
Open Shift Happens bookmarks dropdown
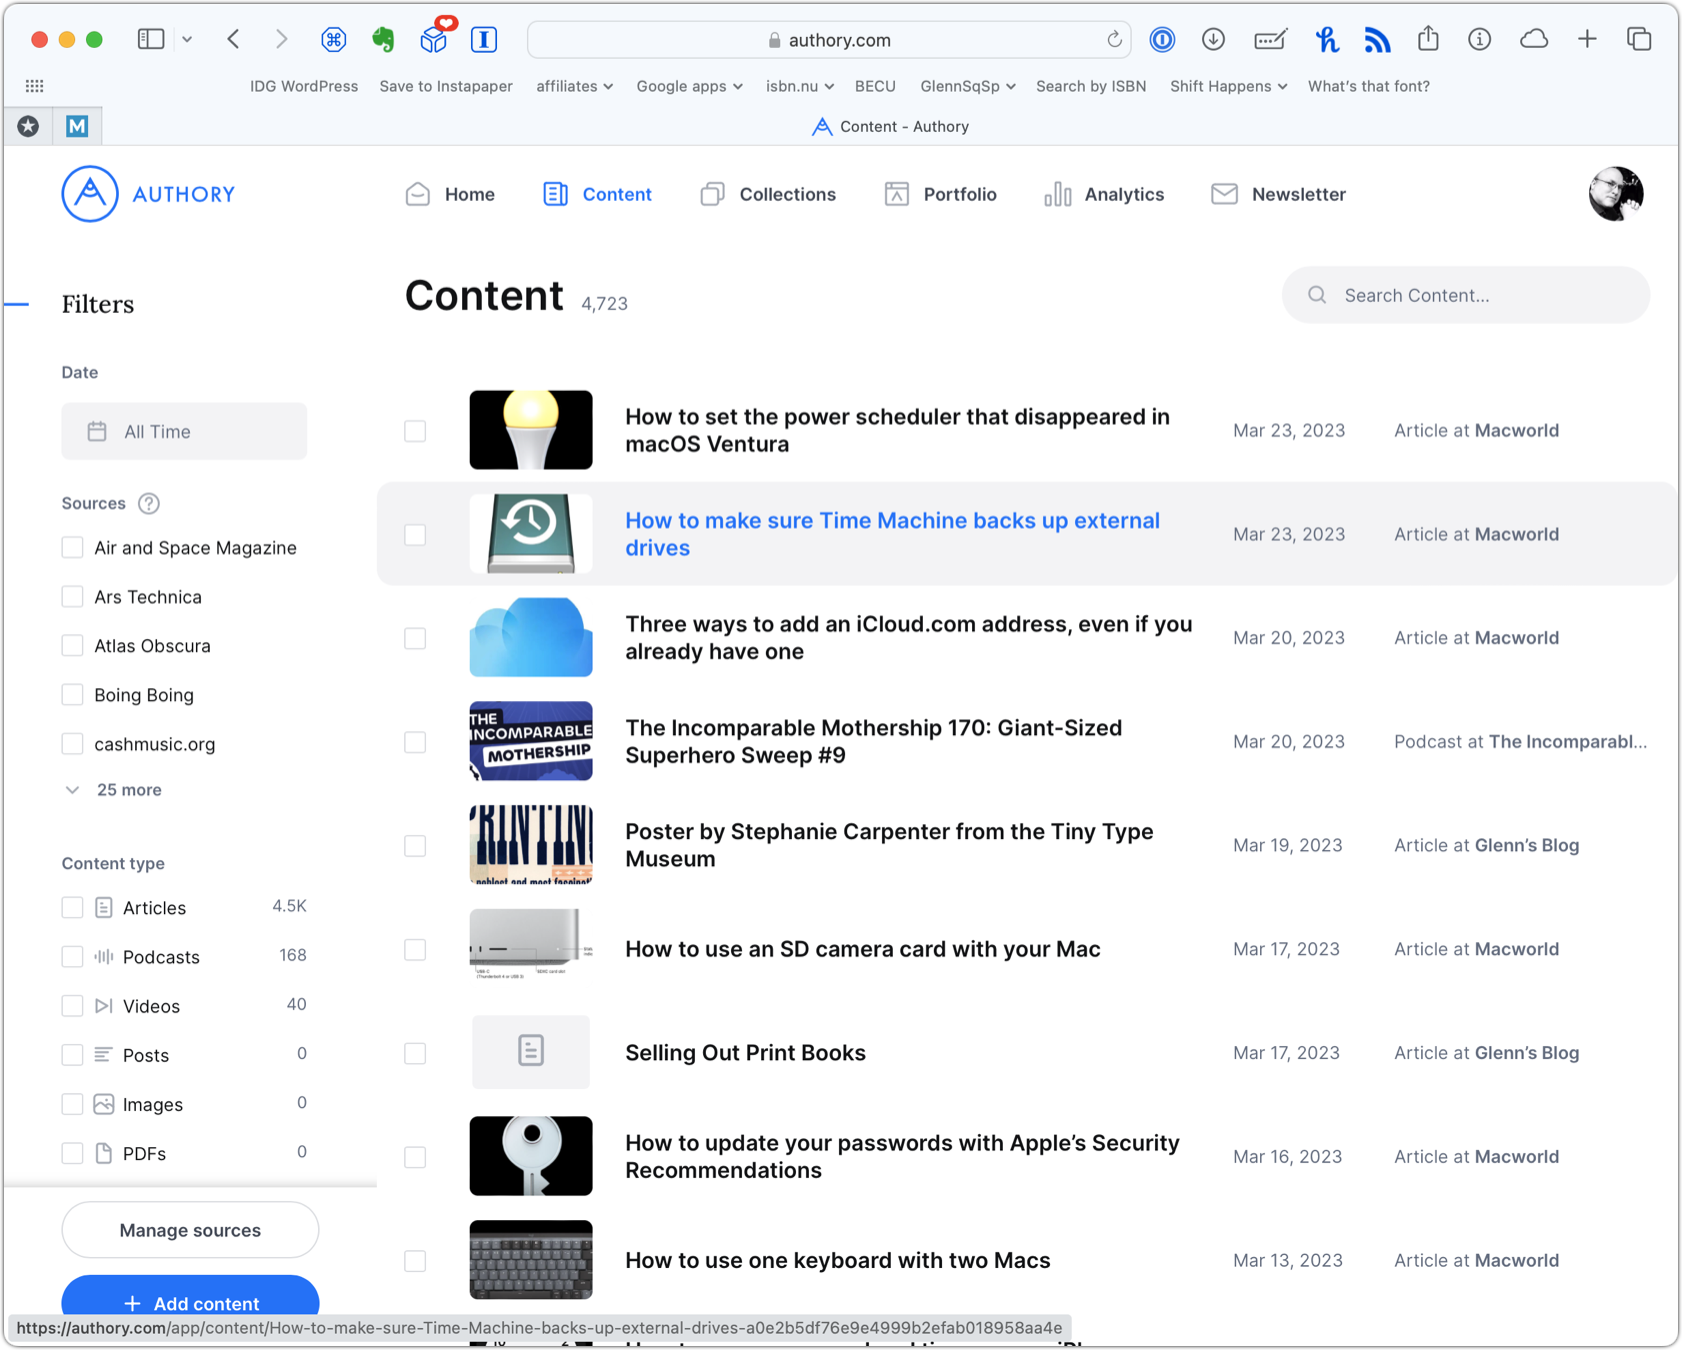[1228, 86]
